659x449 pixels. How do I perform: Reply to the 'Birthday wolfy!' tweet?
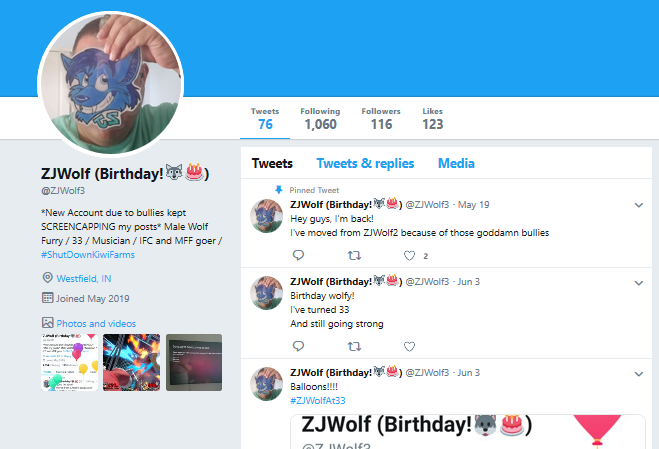pyautogui.click(x=298, y=346)
